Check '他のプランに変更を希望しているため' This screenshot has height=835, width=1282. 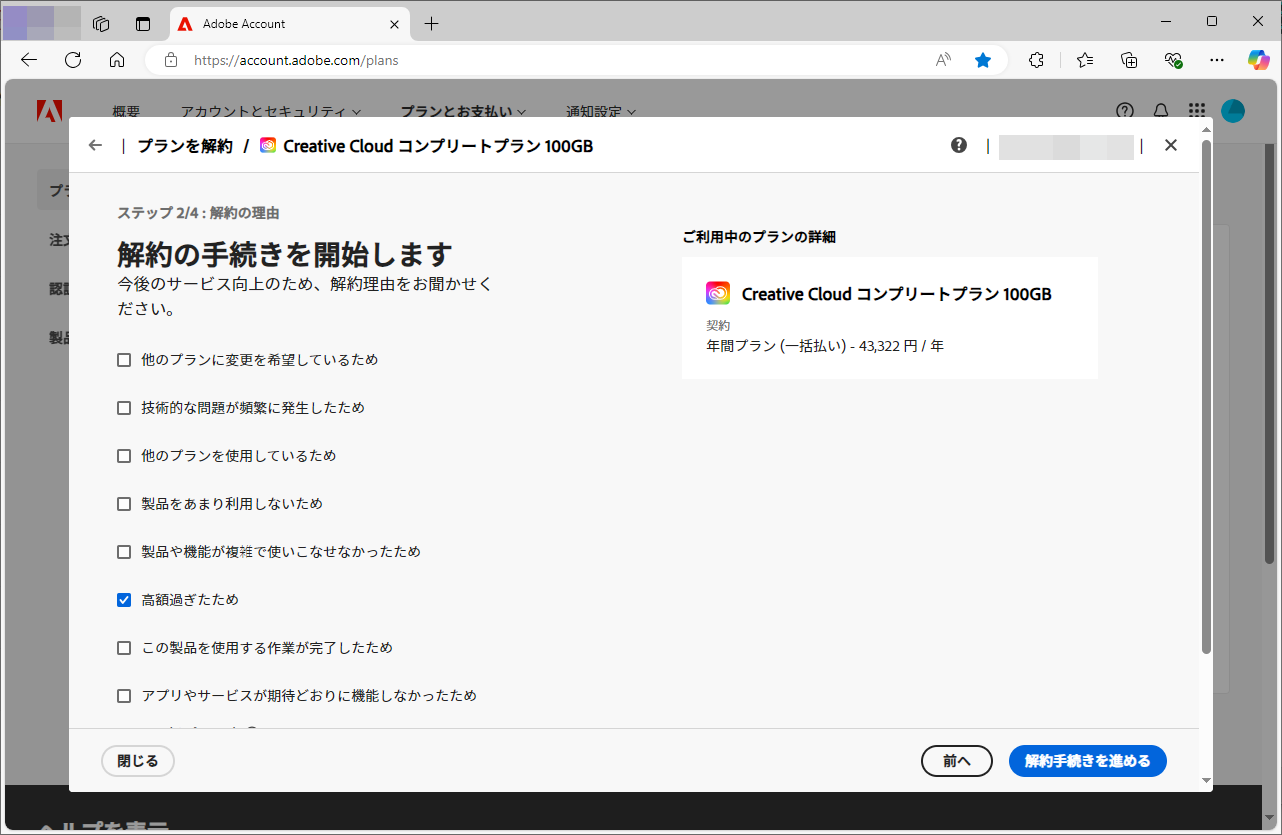click(124, 360)
